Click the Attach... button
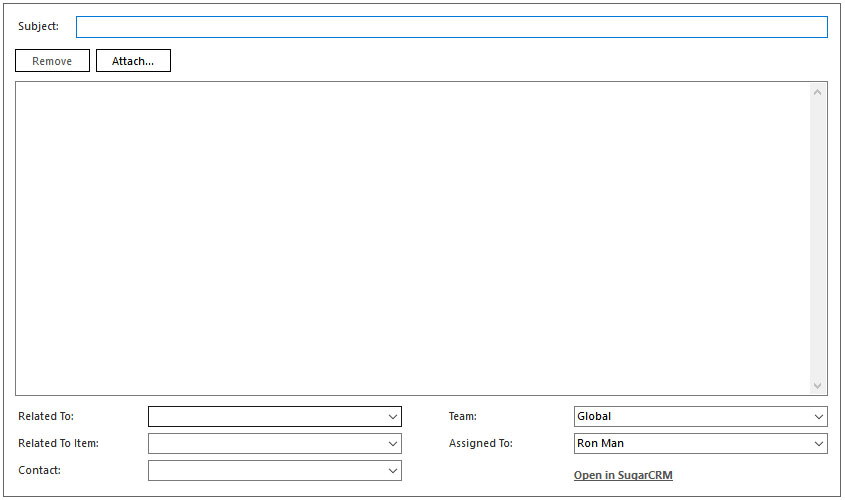This screenshot has height=500, width=845. [x=133, y=61]
